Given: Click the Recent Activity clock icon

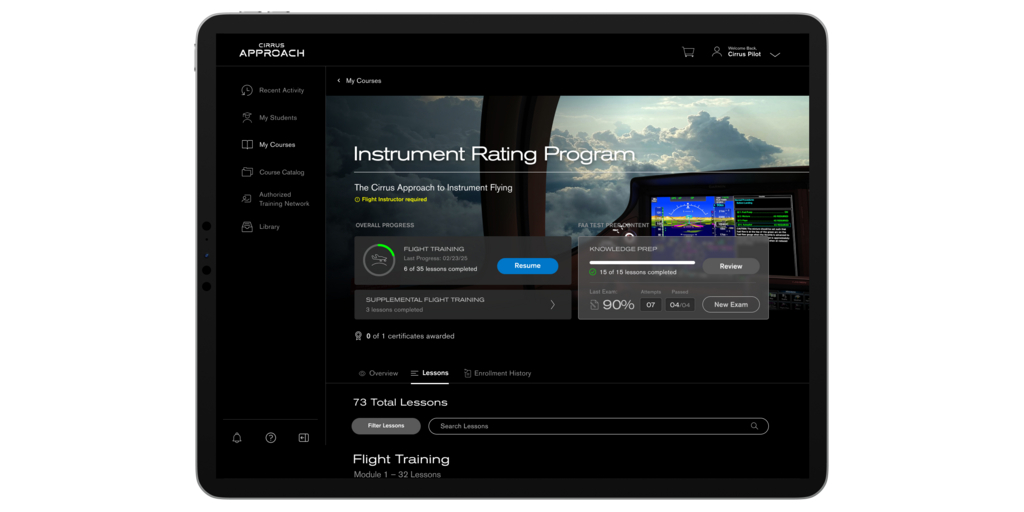Looking at the screenshot, I should pos(247,90).
